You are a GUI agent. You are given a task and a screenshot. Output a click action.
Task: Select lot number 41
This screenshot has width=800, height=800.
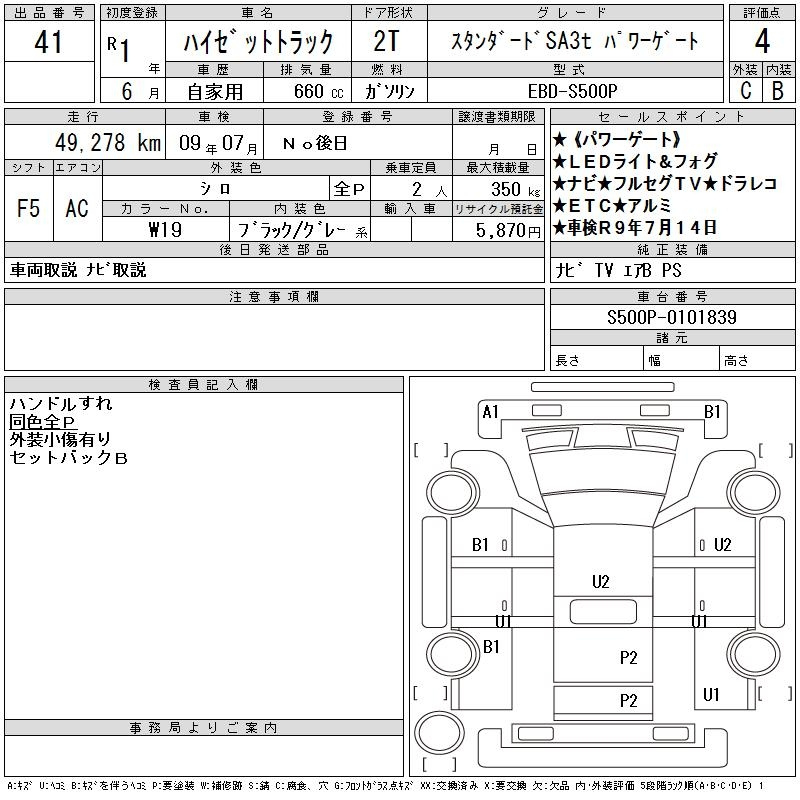coord(48,42)
